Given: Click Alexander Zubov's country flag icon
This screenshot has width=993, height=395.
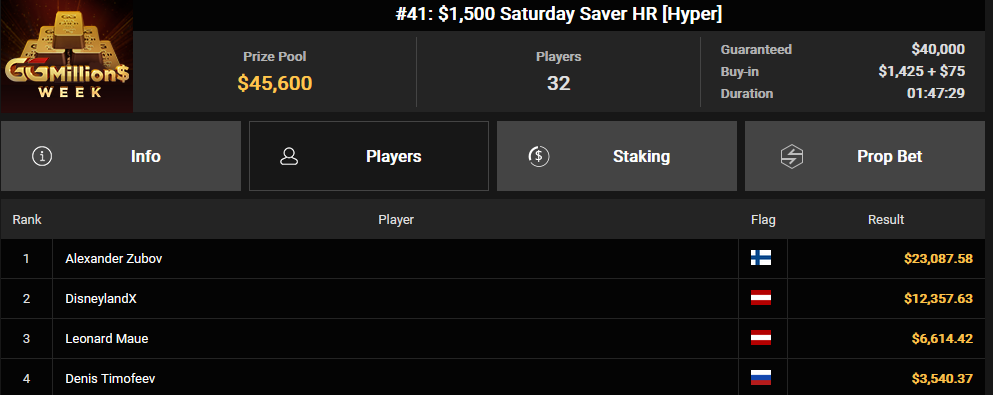Looking at the screenshot, I should click(761, 258).
